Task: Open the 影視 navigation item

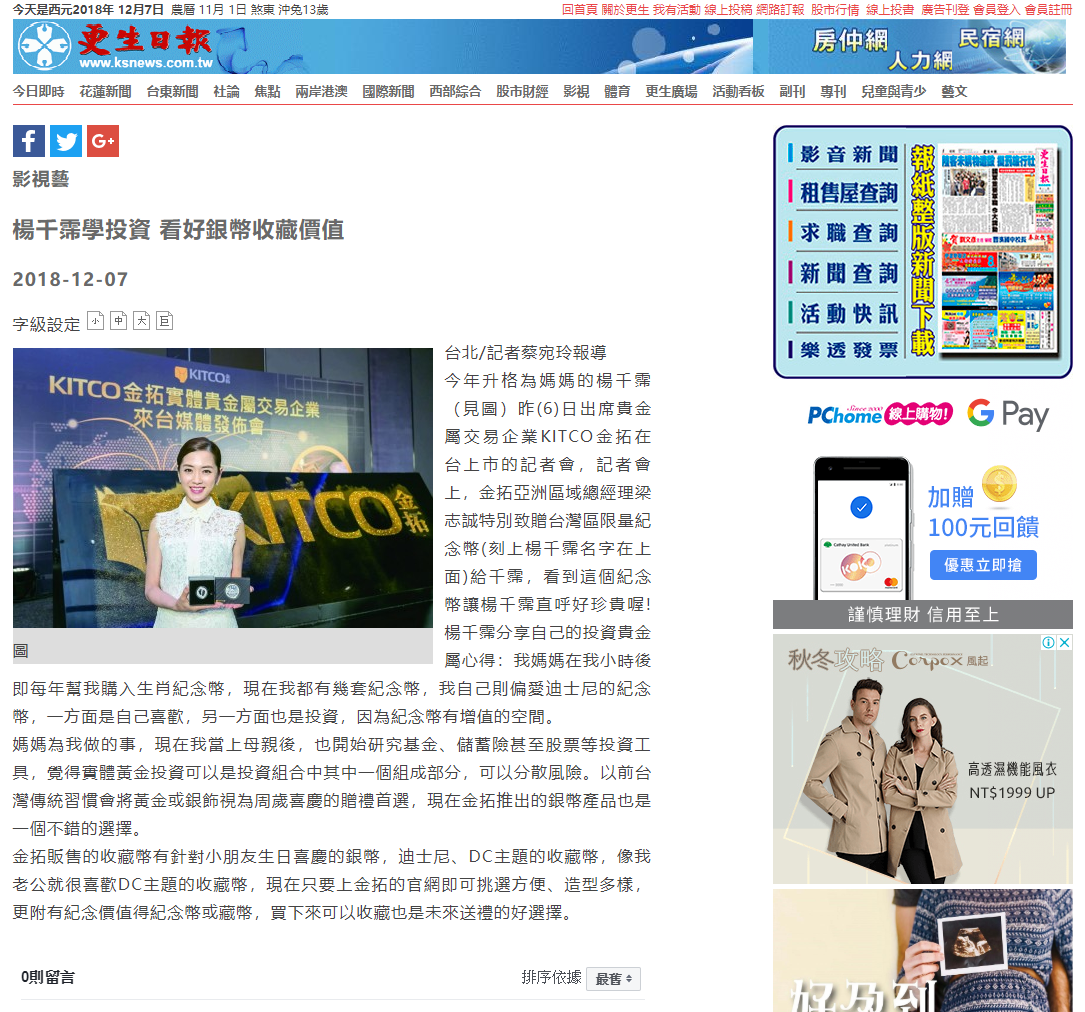Action: (576, 91)
